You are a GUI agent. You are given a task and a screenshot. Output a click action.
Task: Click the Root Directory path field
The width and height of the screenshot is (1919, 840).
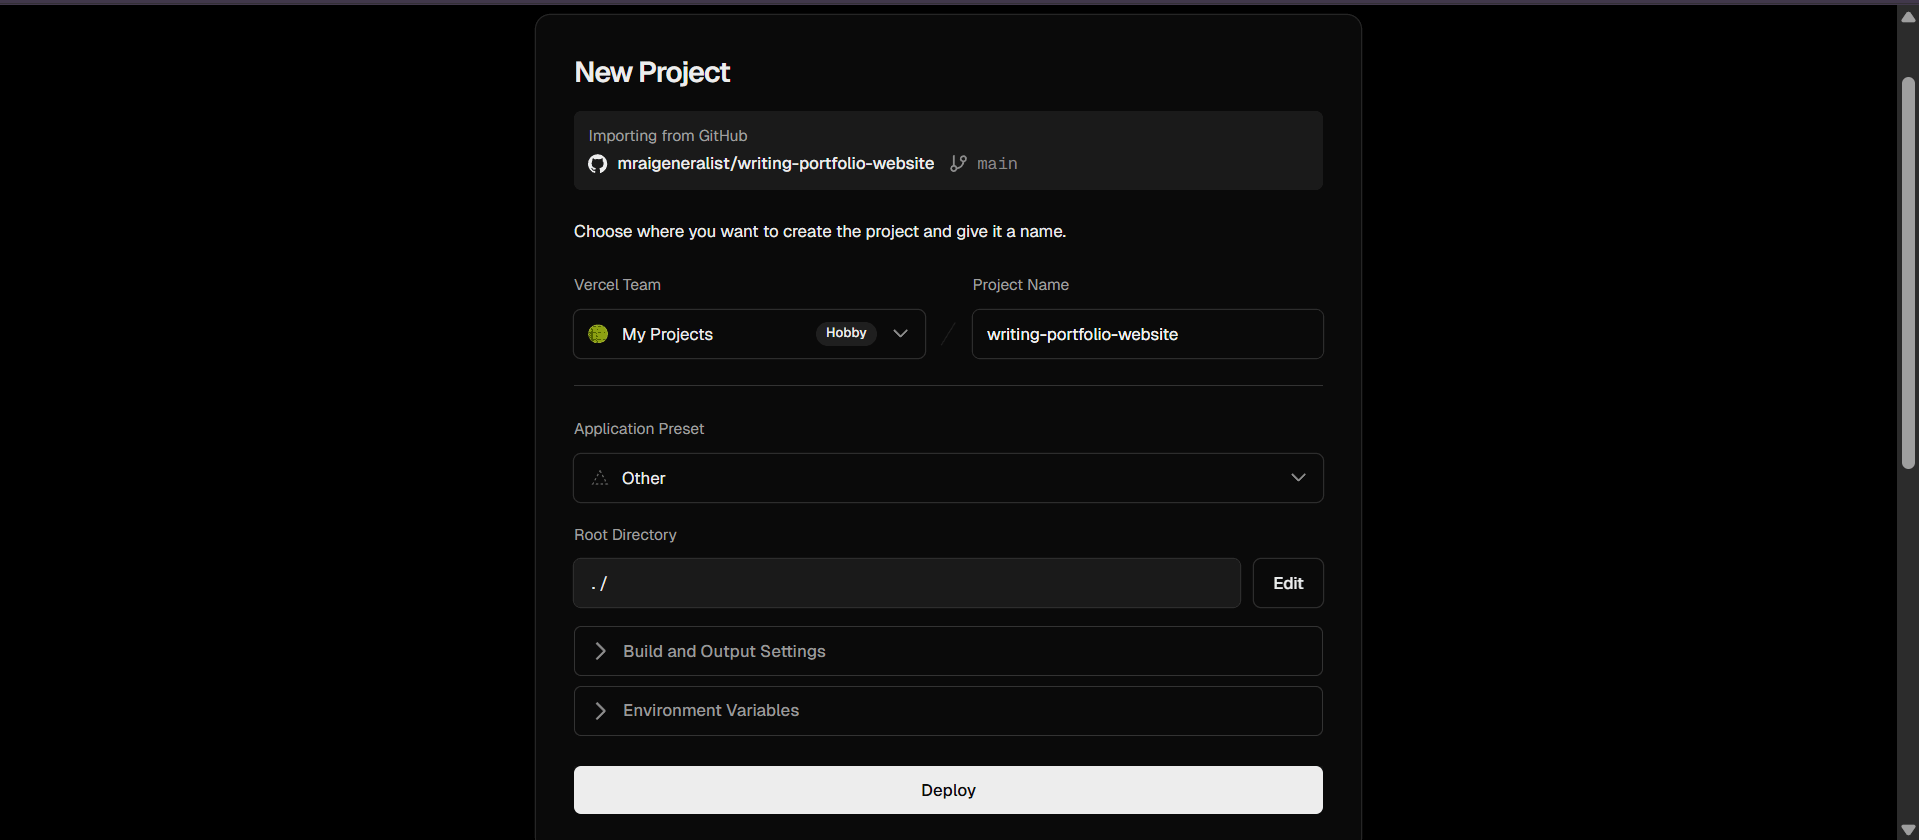click(907, 583)
